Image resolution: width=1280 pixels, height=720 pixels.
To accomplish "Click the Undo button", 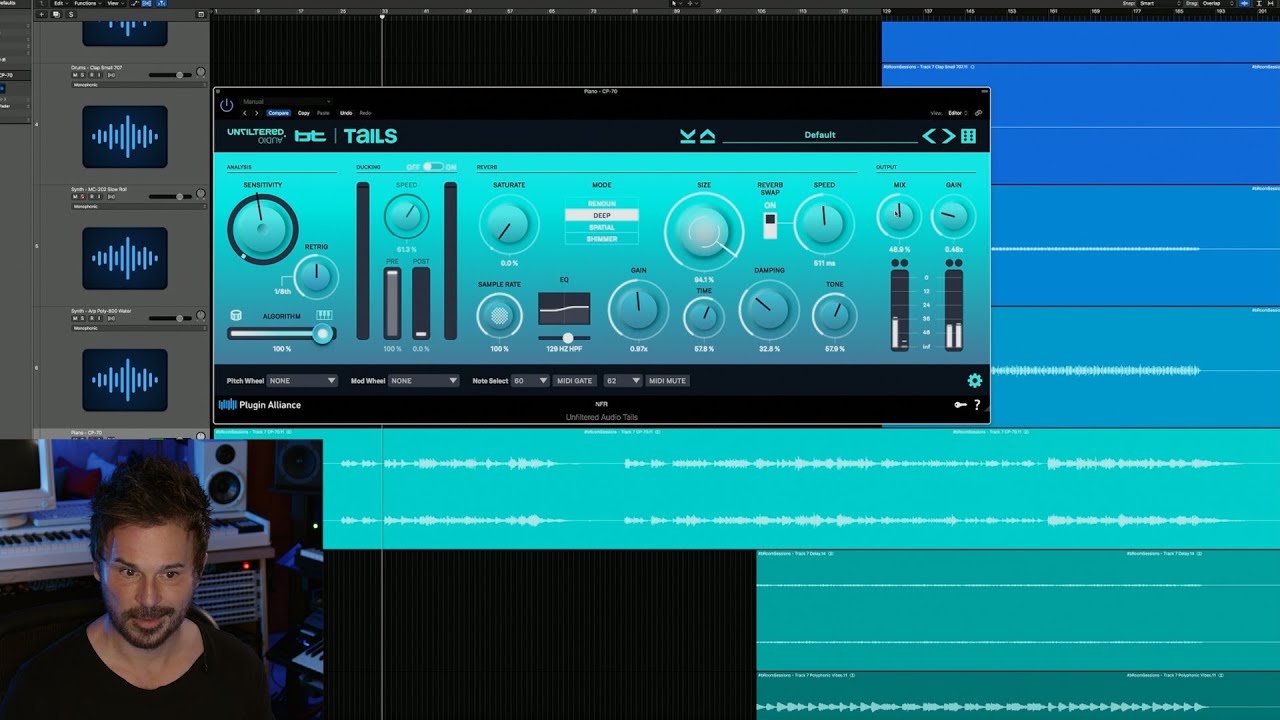I will pyautogui.click(x=346, y=113).
